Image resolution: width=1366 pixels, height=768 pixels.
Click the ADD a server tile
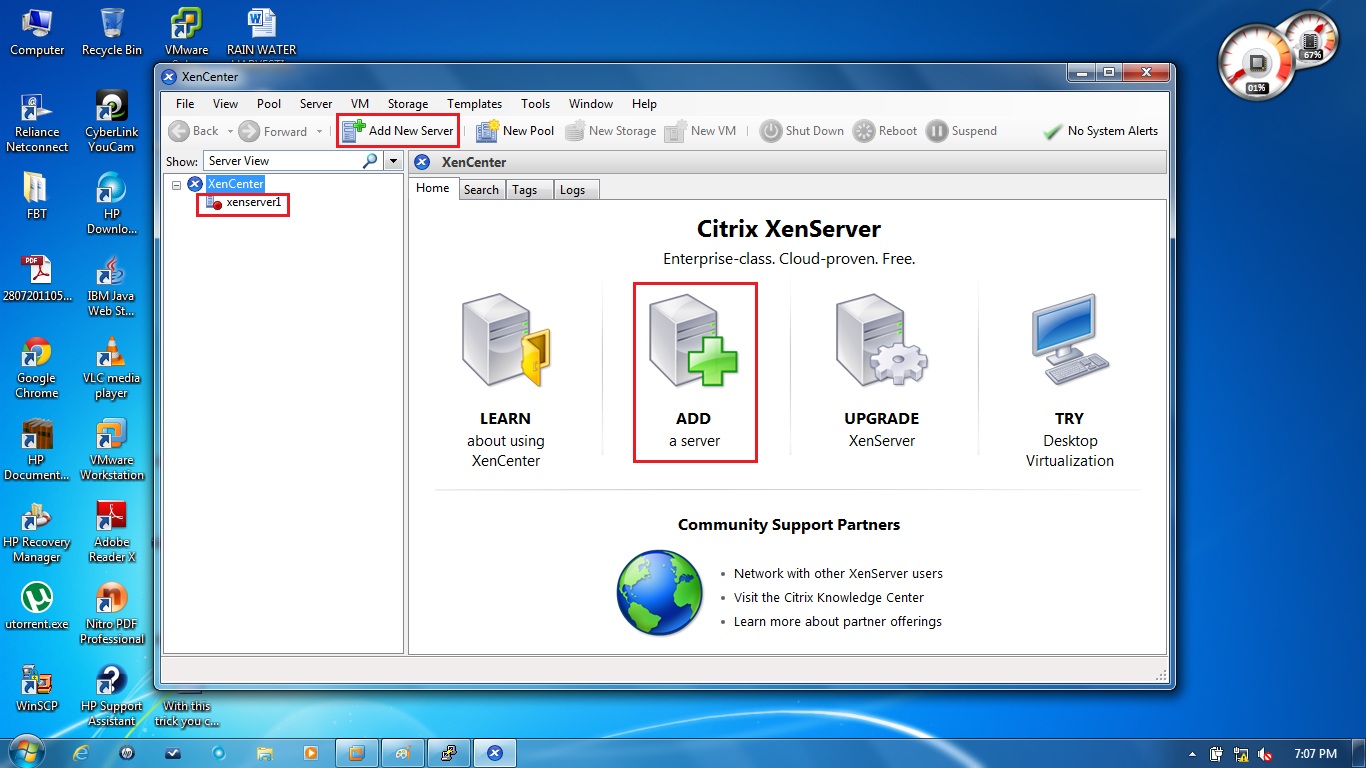point(695,372)
